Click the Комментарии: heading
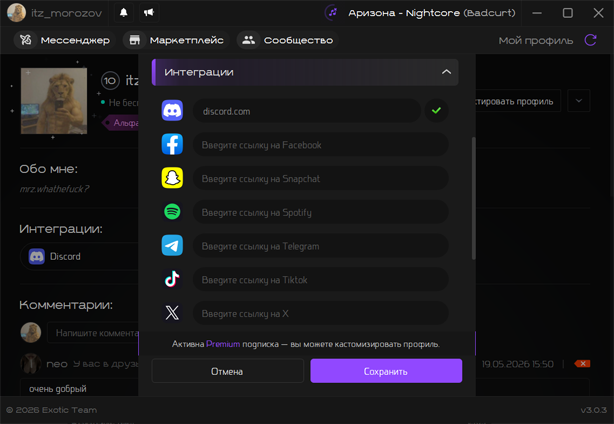 click(x=66, y=304)
